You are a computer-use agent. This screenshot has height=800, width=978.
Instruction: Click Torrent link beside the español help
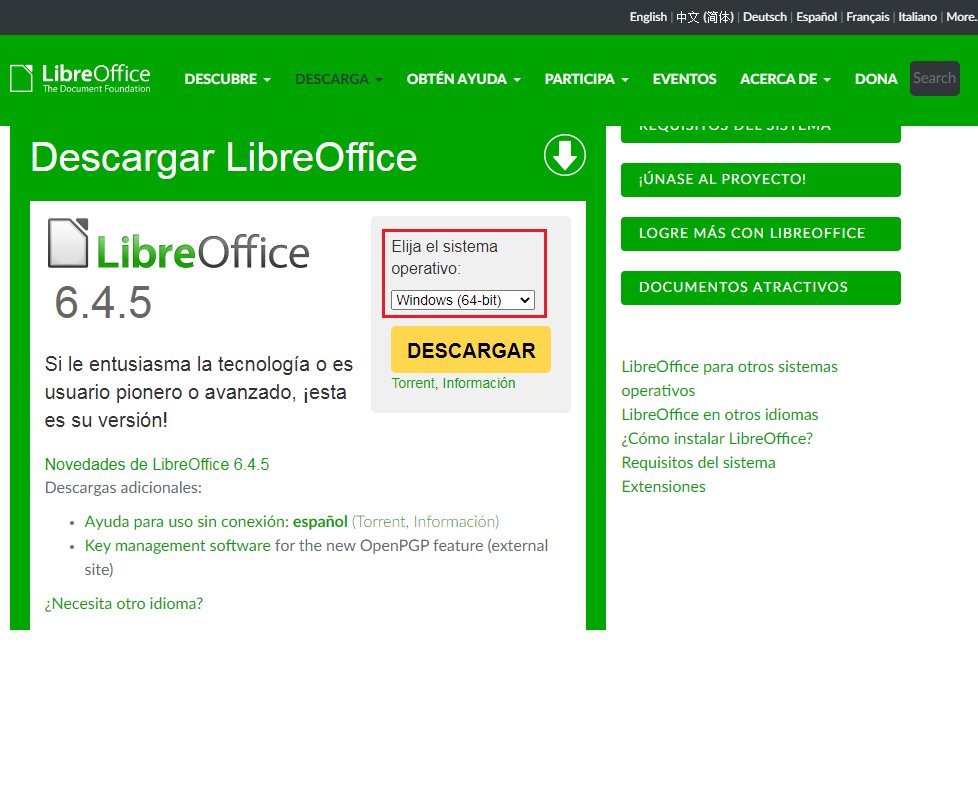click(380, 521)
